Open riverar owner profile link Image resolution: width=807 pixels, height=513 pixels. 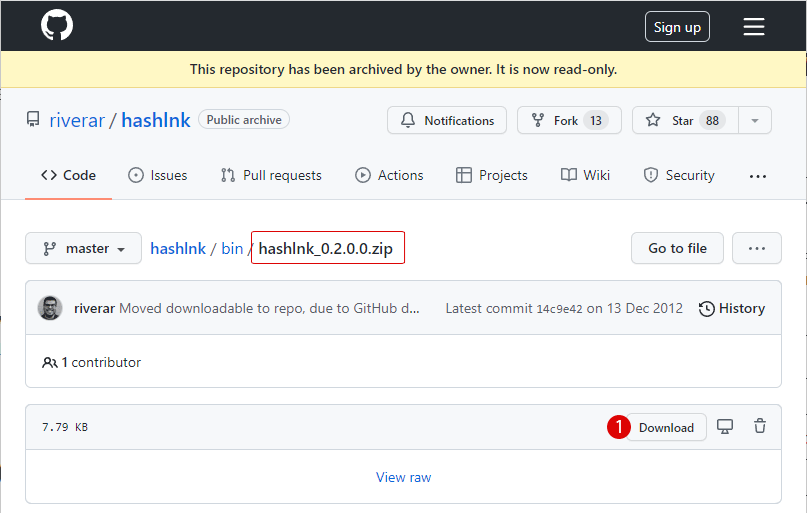tap(77, 120)
